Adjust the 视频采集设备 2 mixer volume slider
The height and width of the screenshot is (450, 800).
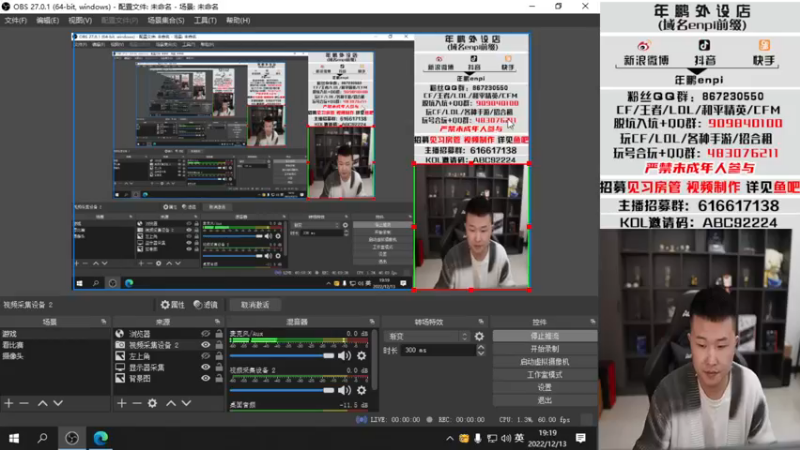[282, 390]
